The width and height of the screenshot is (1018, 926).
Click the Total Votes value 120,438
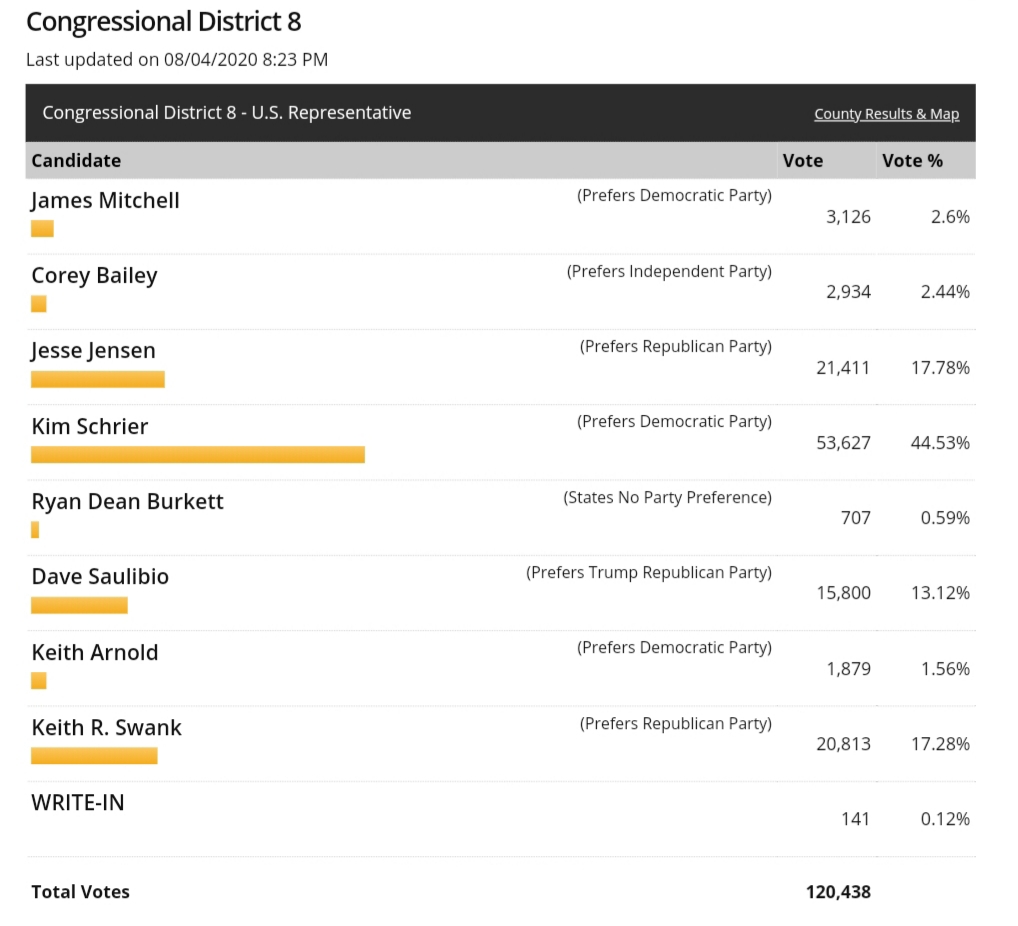pos(838,891)
